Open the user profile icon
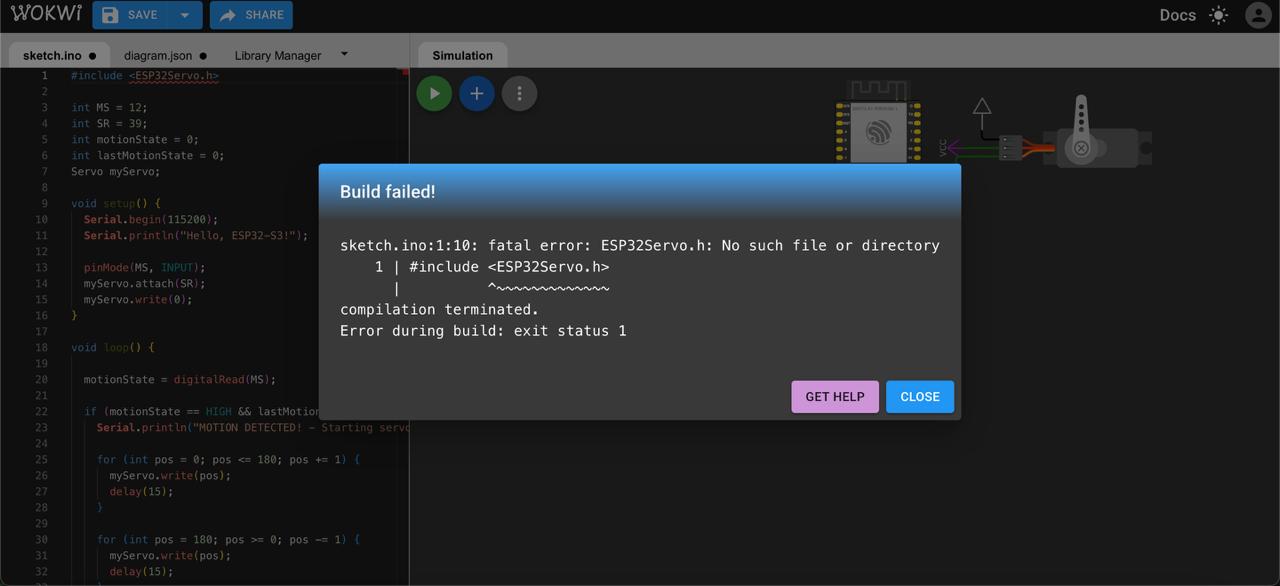The width and height of the screenshot is (1280, 586). click(1258, 15)
